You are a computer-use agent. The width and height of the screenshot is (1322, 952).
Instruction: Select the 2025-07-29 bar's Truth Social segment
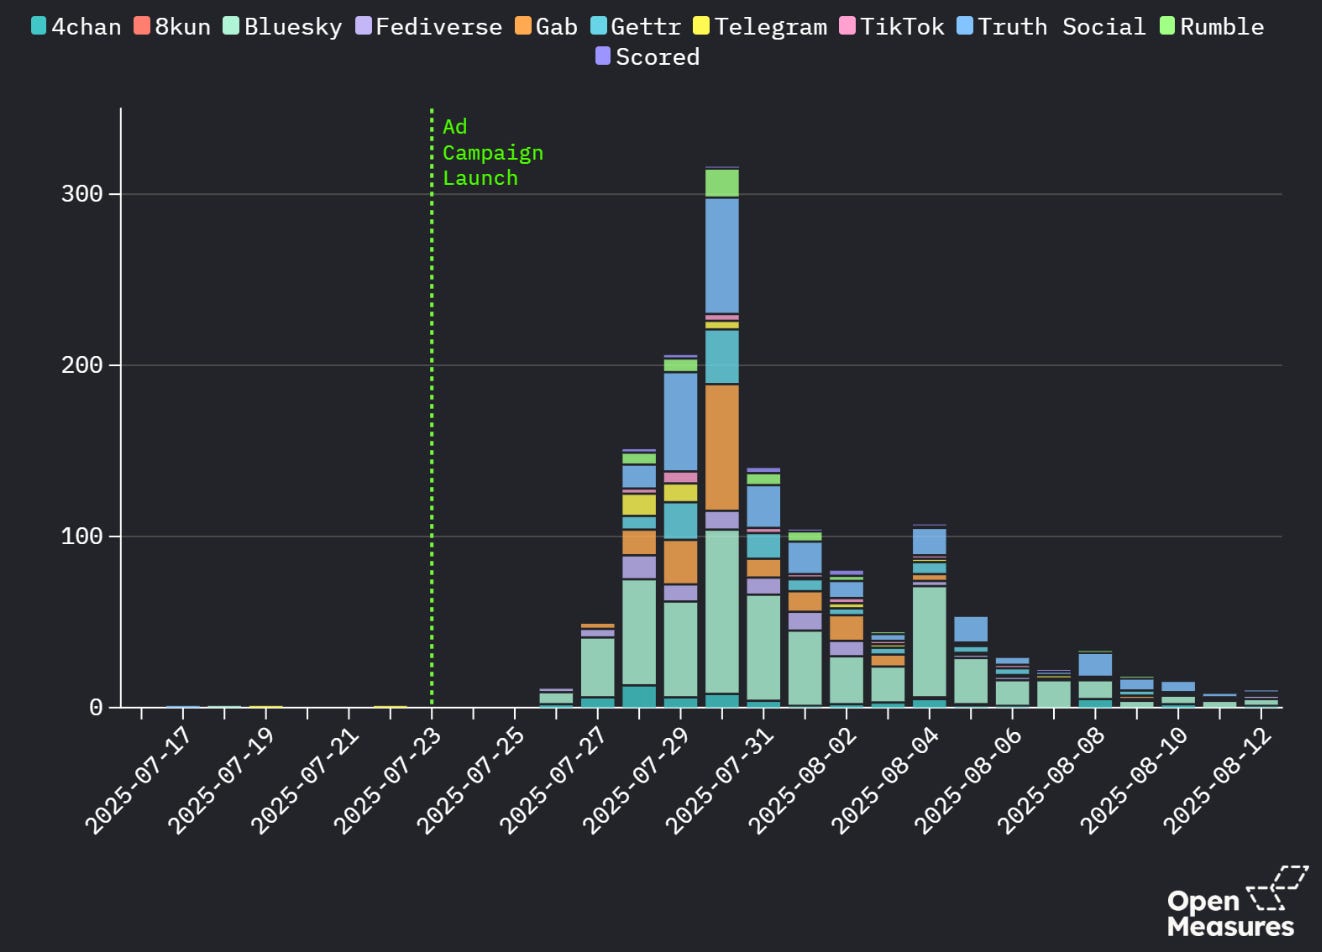[x=680, y=421]
